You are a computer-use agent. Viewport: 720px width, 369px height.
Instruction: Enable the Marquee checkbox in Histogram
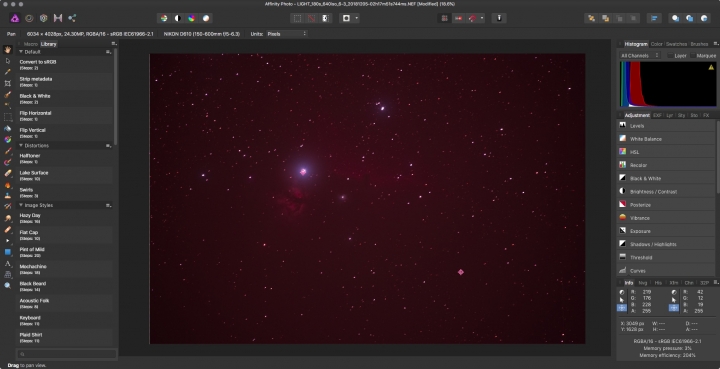coord(693,56)
